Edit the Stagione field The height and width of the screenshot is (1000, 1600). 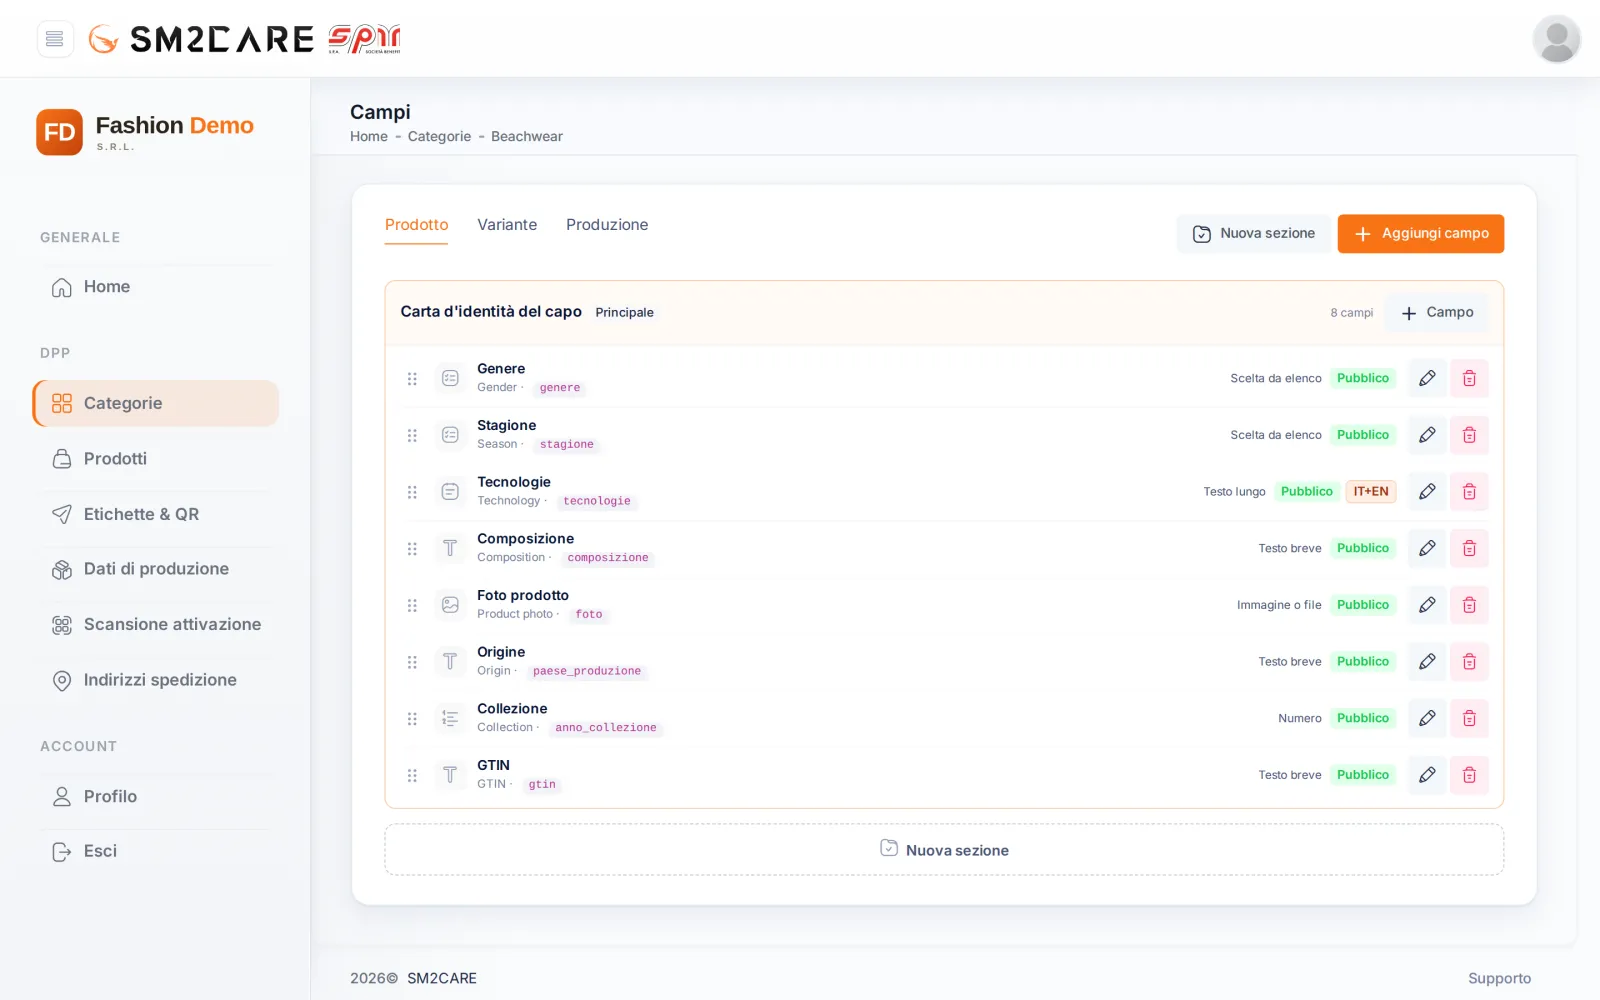1427,435
